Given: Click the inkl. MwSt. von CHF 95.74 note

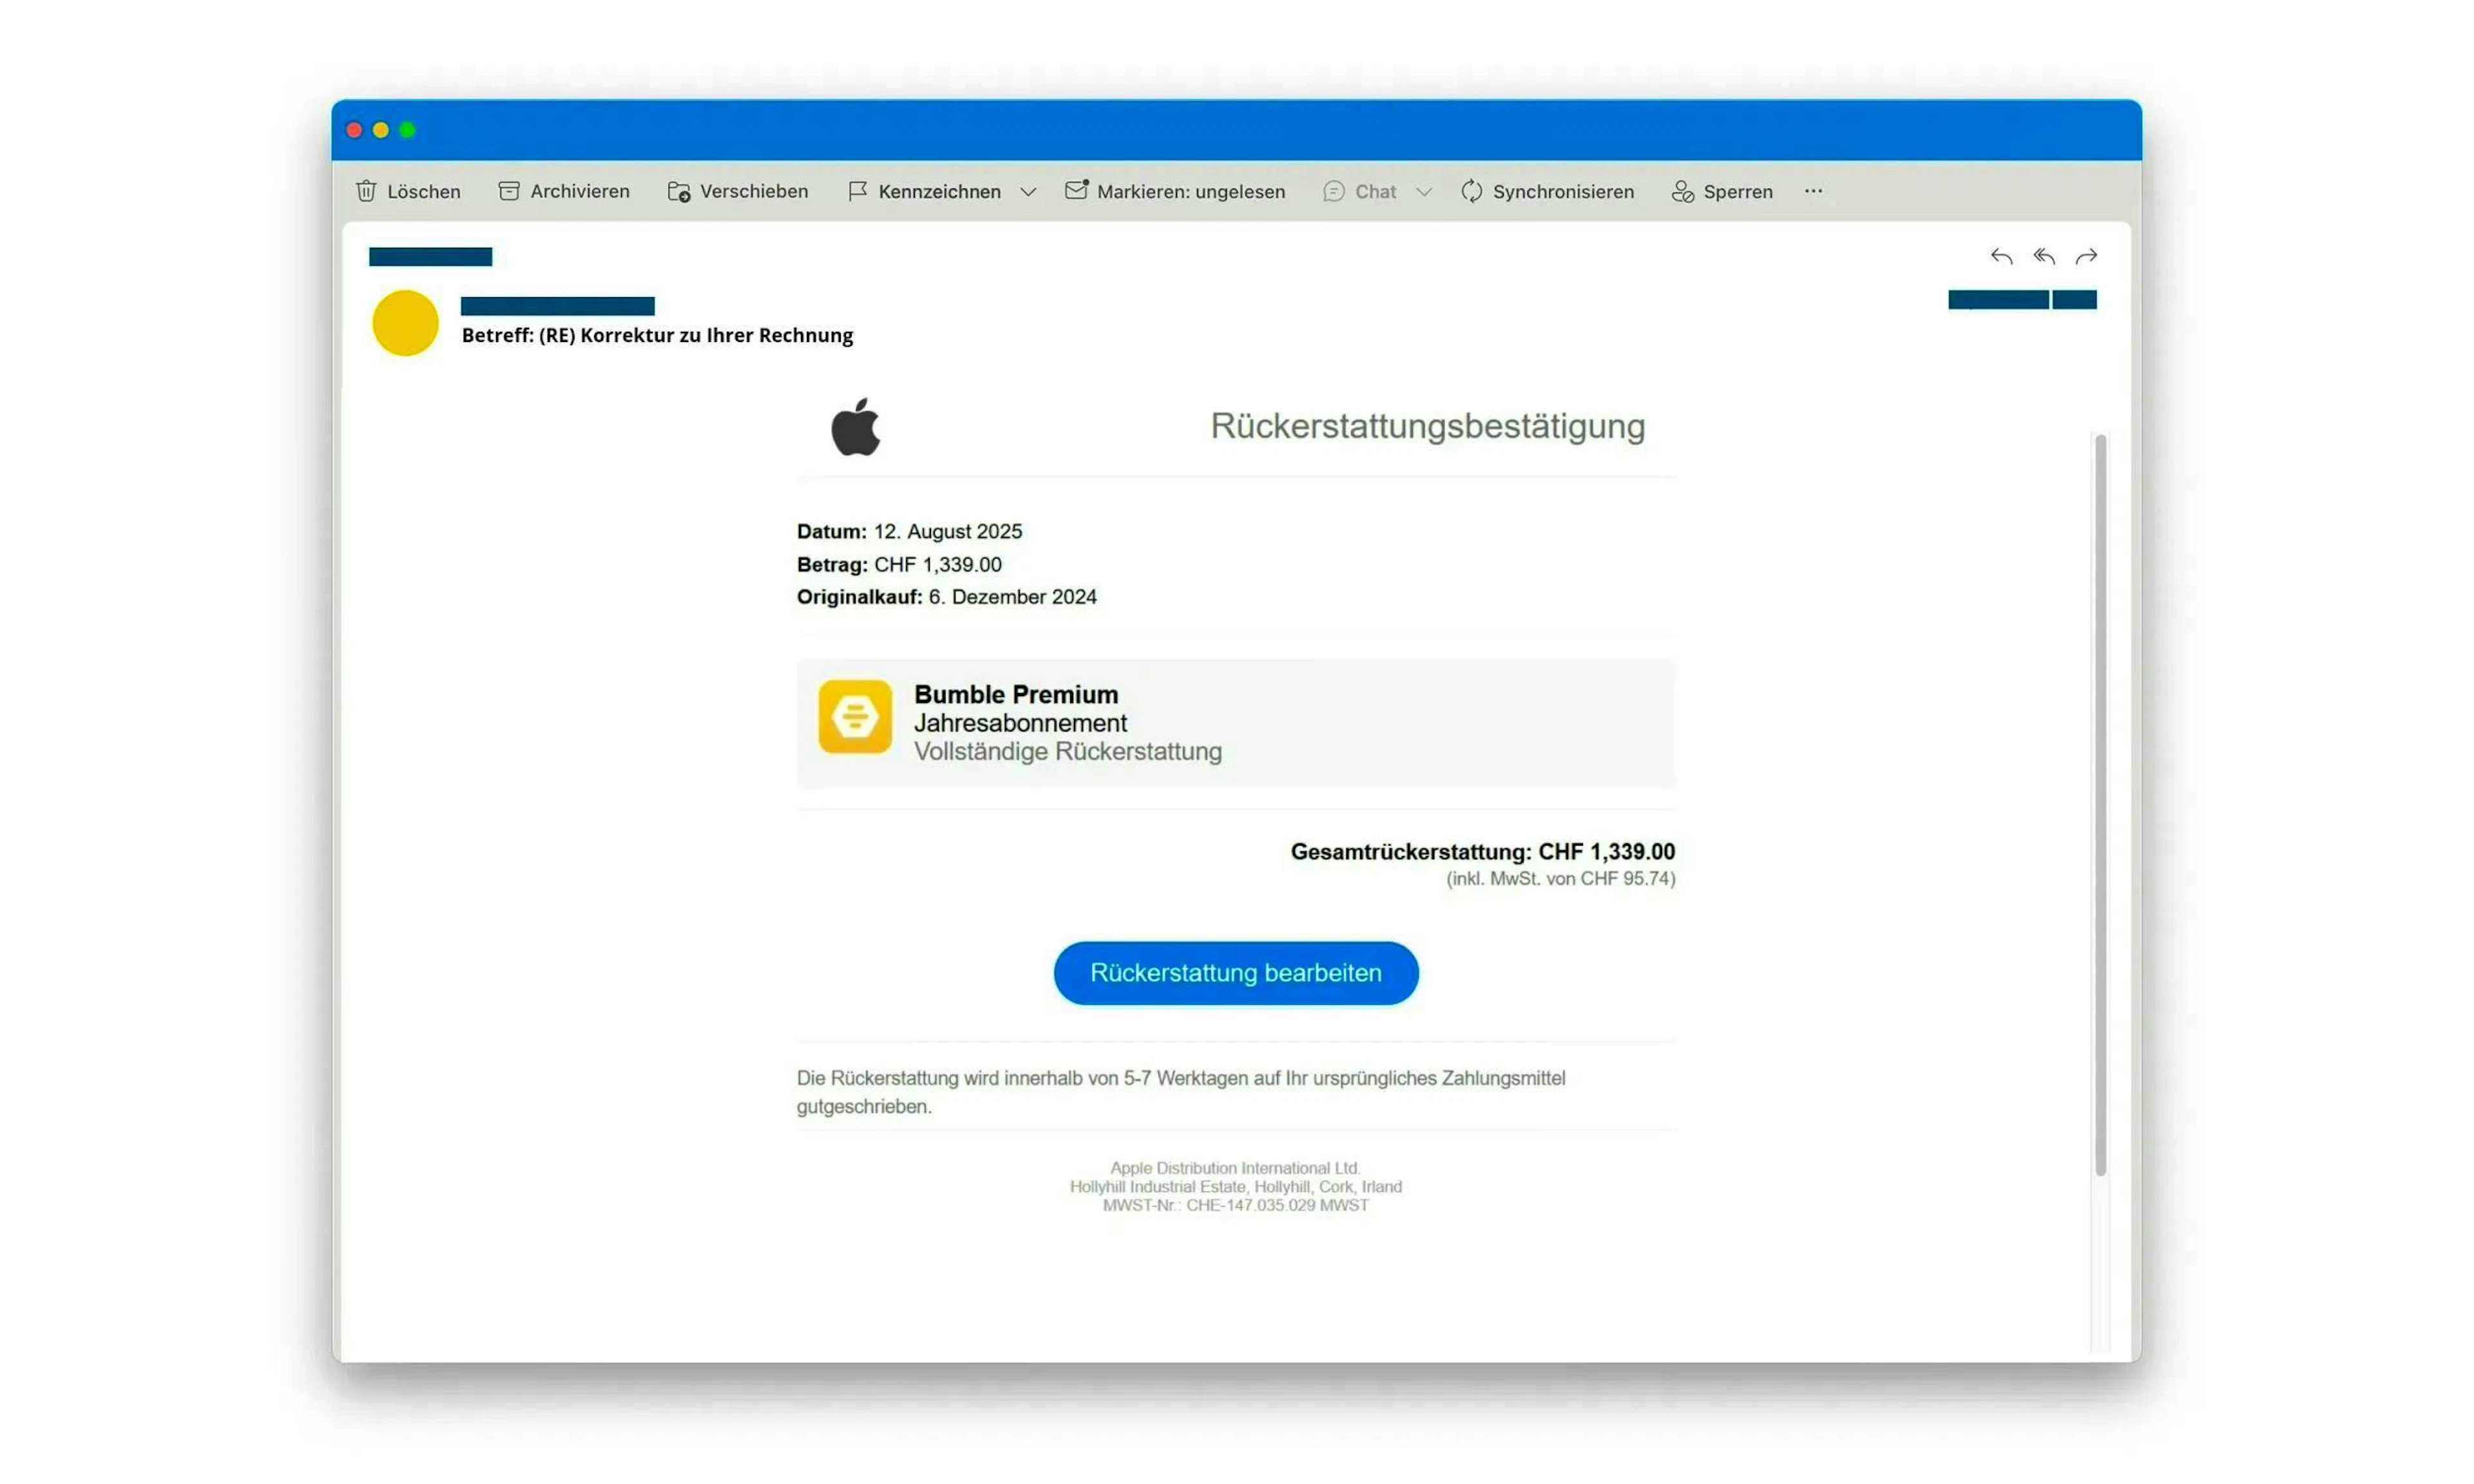Looking at the screenshot, I should (1560, 878).
